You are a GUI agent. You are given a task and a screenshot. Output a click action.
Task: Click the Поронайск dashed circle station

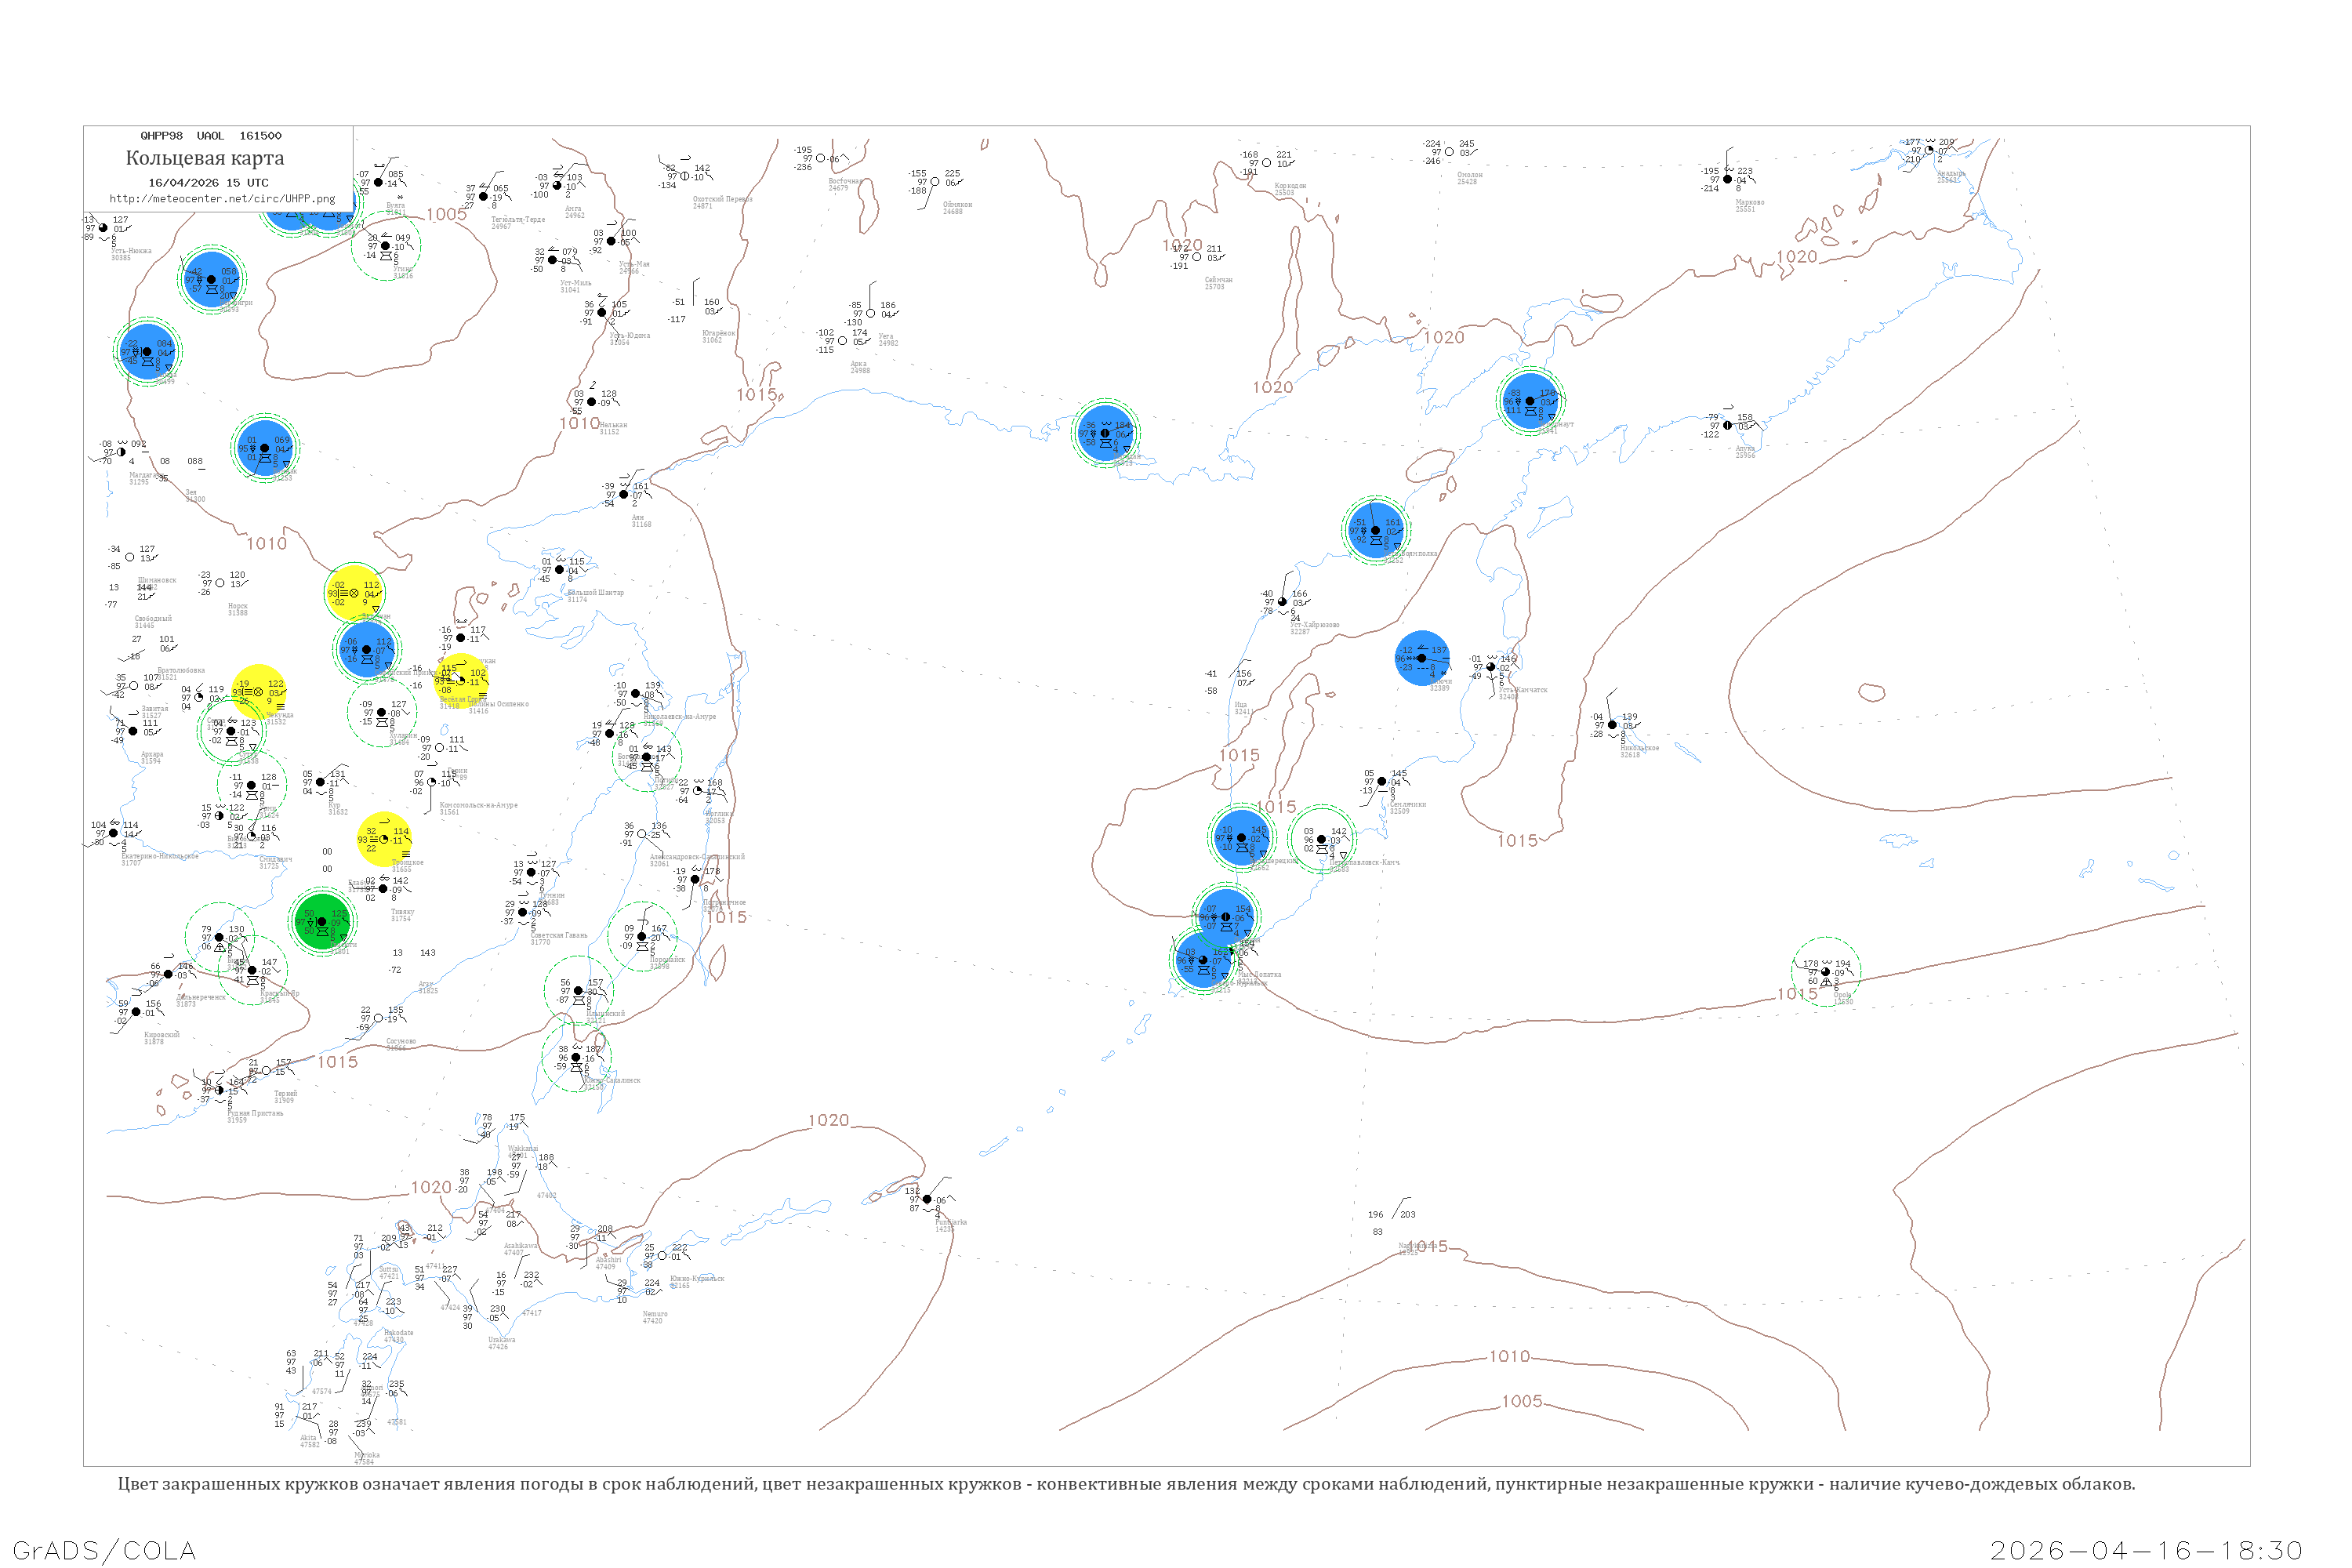[642, 937]
